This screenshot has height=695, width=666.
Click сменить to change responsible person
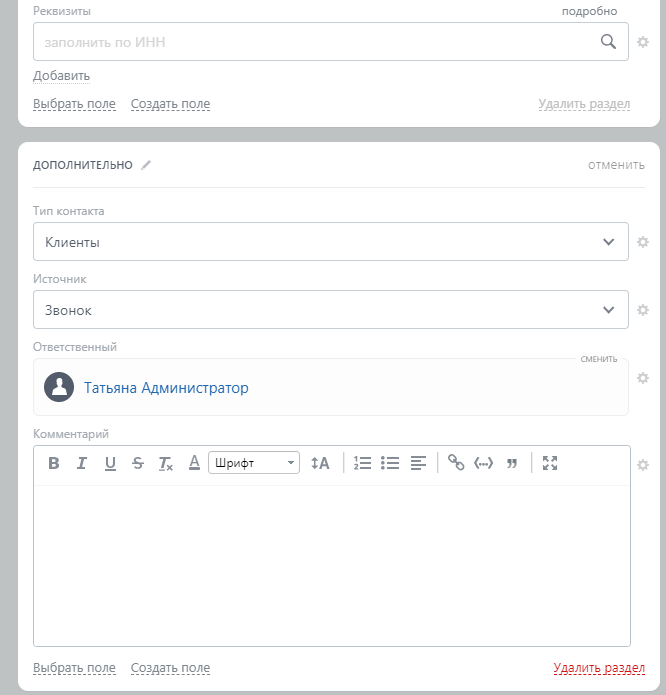coord(599,359)
